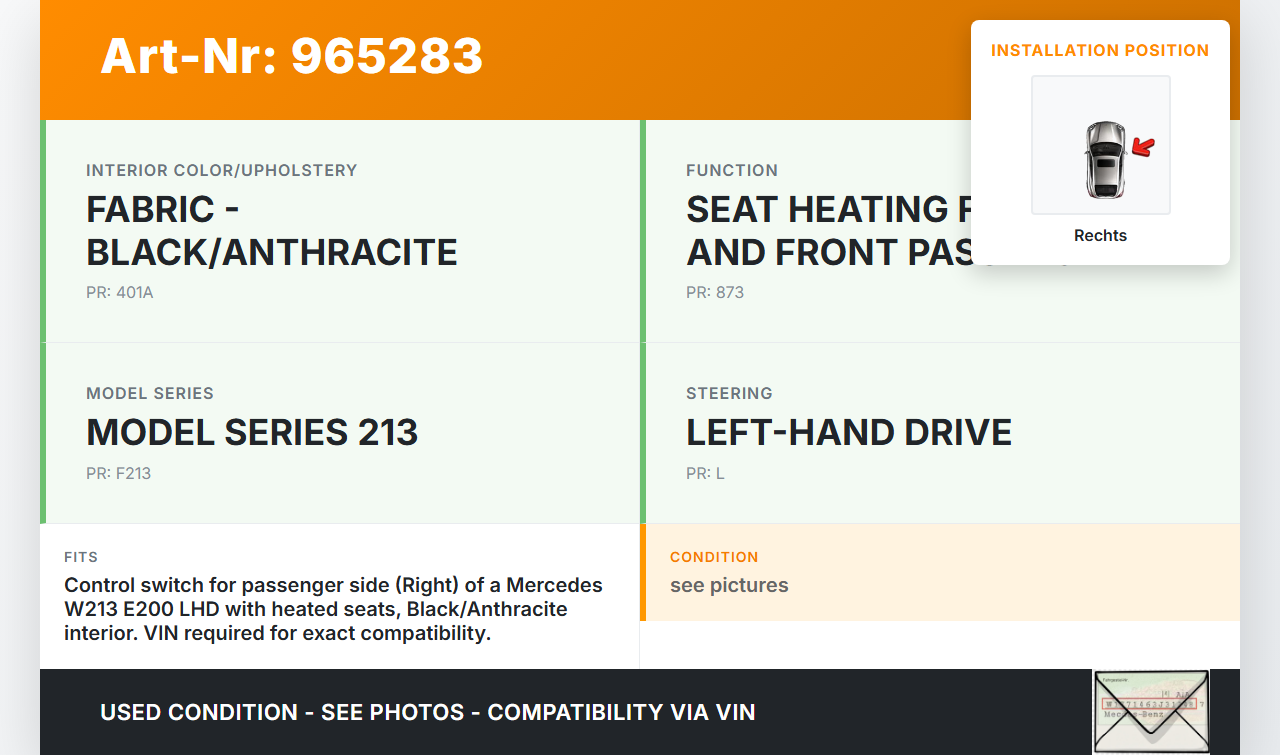Click PR code F213 text
The height and width of the screenshot is (755, 1280).
(x=118, y=474)
